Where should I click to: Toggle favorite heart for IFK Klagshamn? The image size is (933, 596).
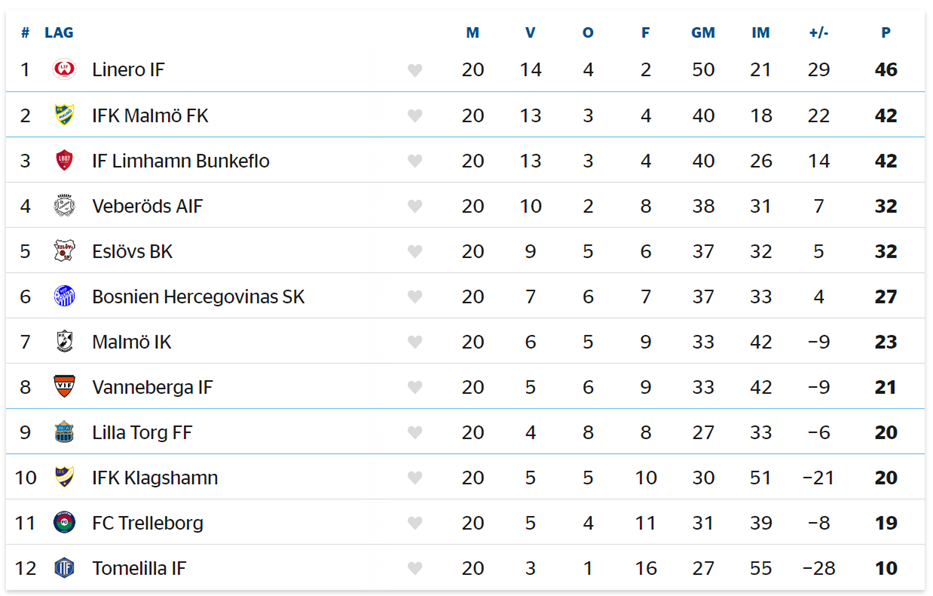tap(415, 478)
